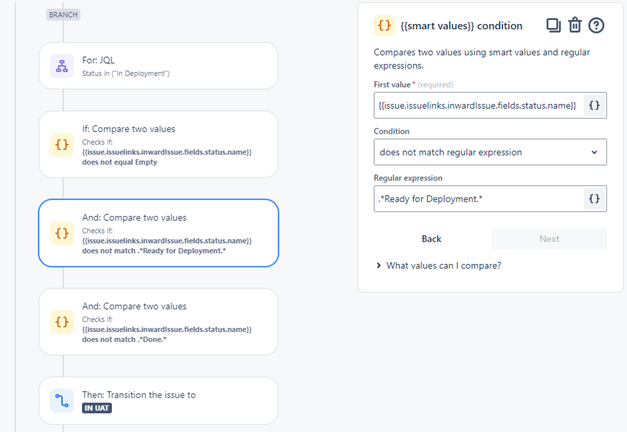Viewport: 627px width, 432px height.
Task: Insert smart value in Regular expression field
Action: (594, 198)
